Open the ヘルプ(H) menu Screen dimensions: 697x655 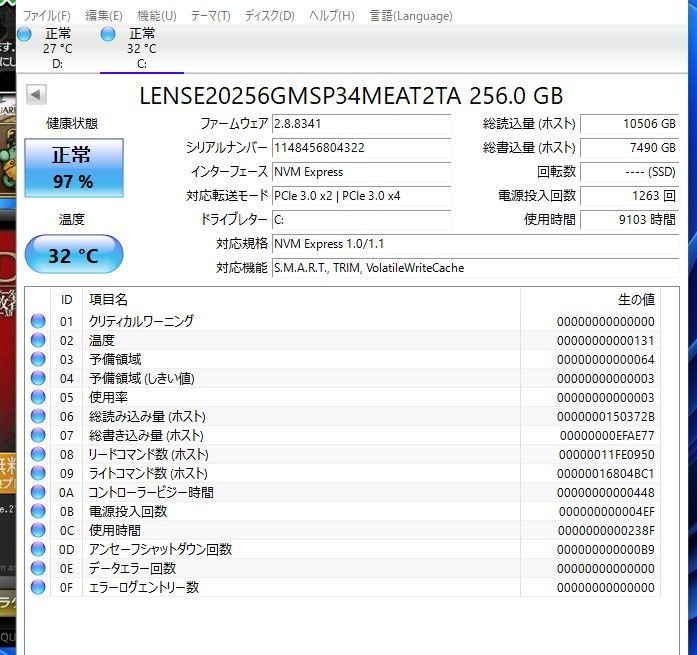point(332,16)
